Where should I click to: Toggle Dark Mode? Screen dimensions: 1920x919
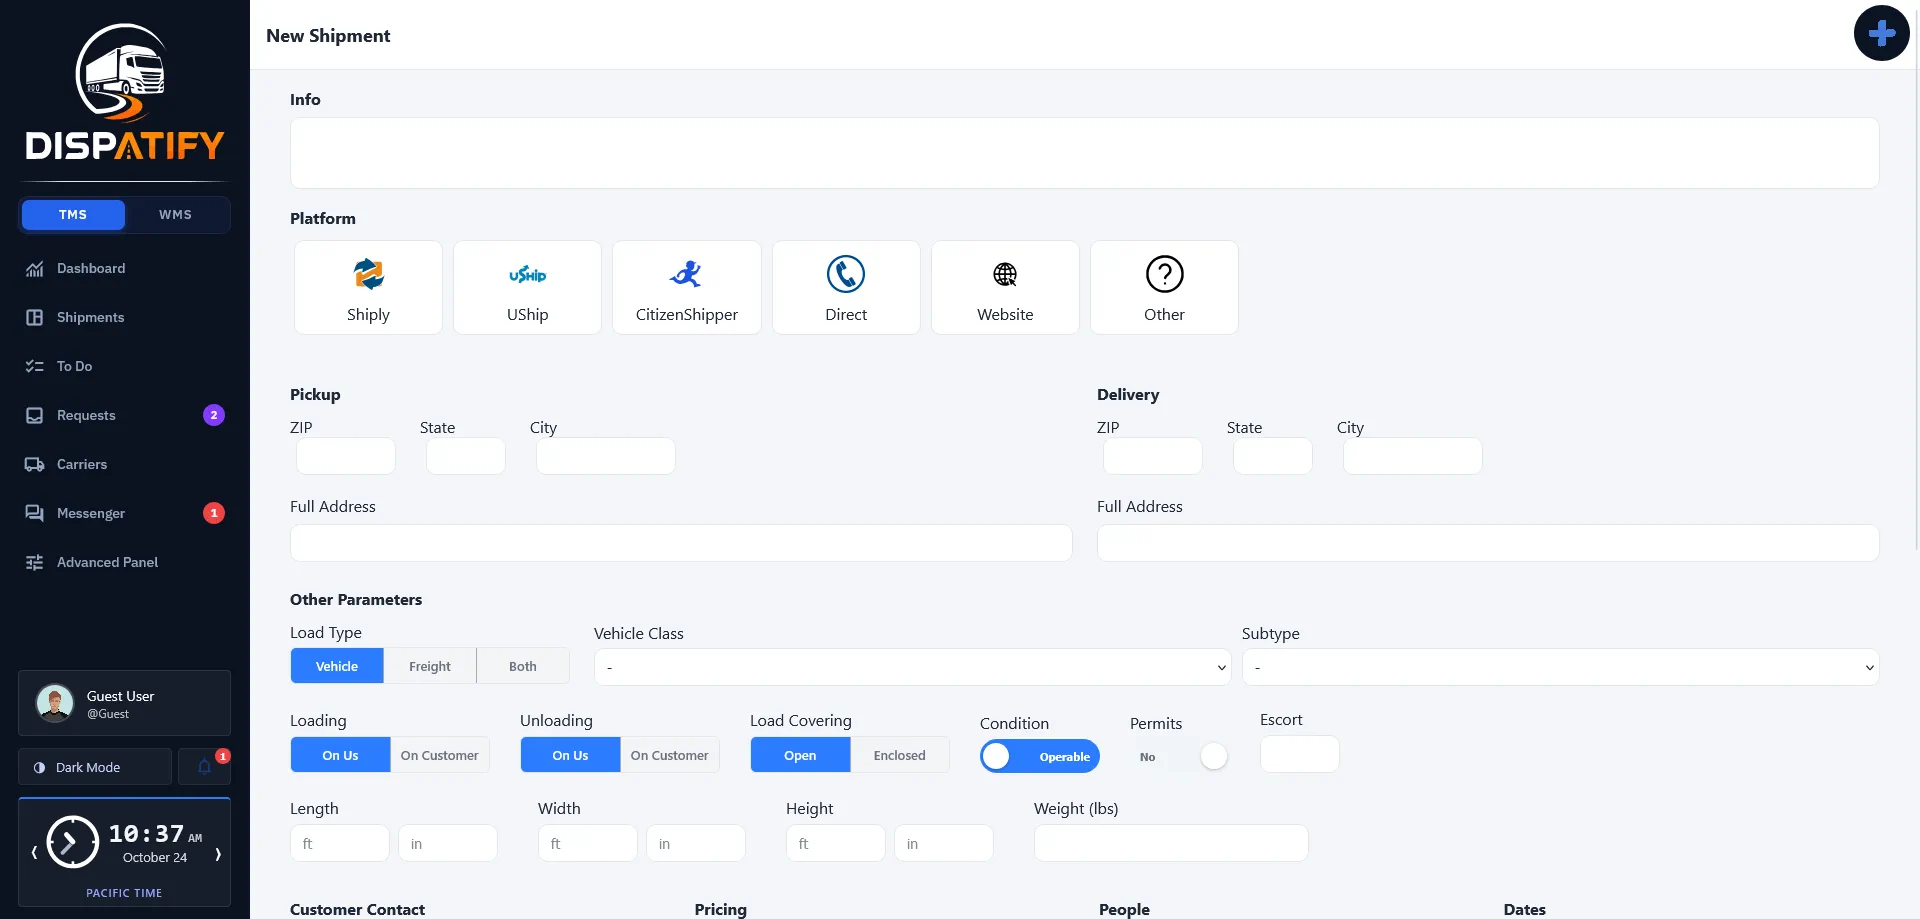point(95,767)
